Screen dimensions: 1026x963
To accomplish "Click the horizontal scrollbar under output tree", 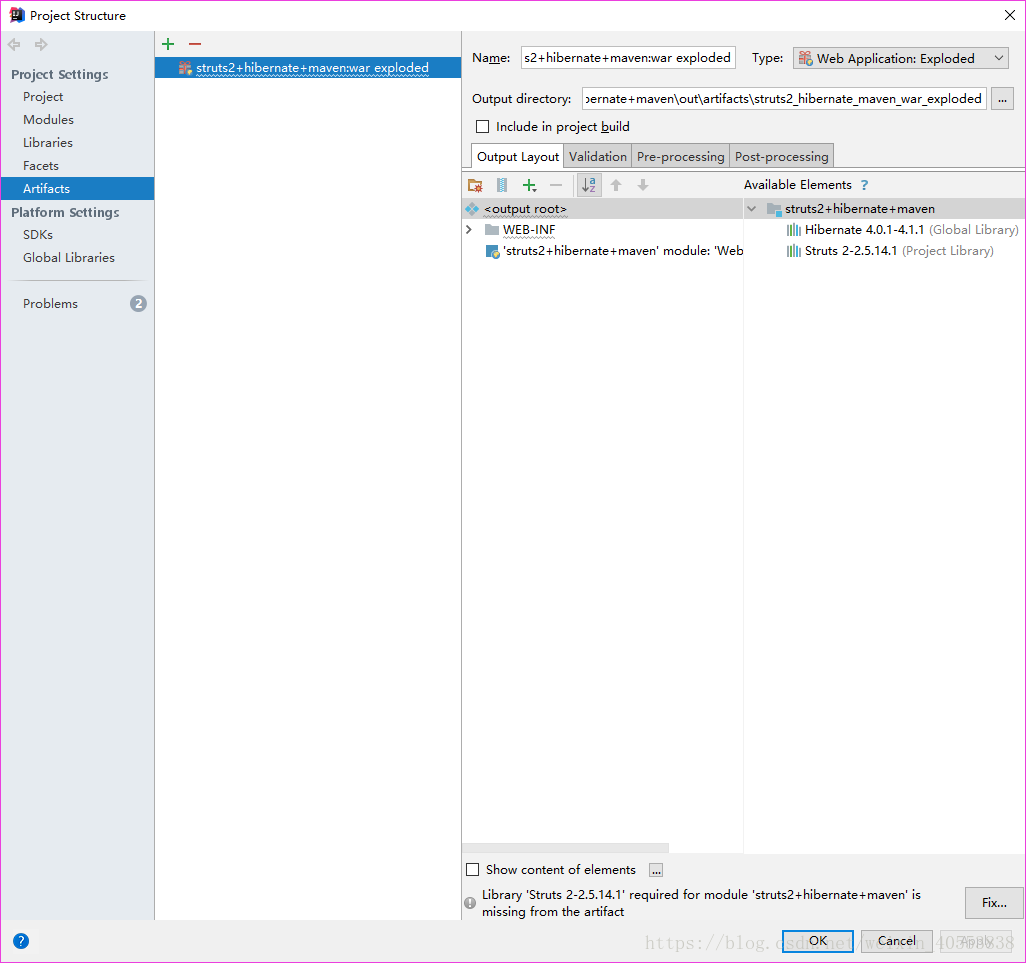I will point(565,848).
